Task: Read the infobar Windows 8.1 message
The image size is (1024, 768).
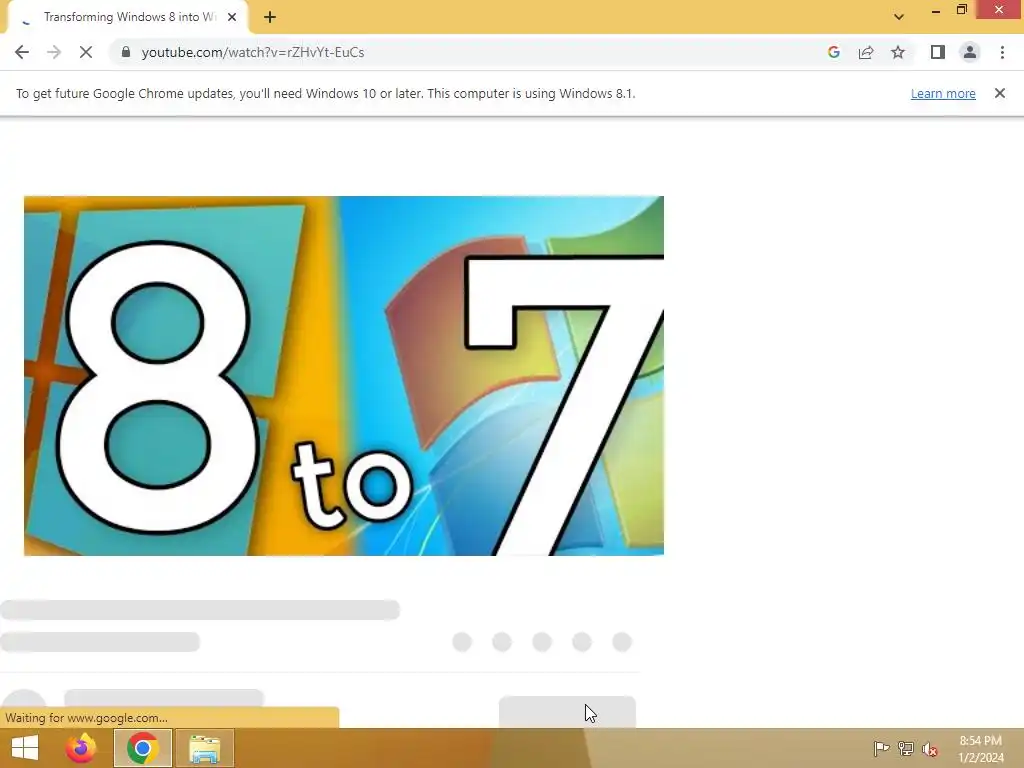Action: pos(325,93)
